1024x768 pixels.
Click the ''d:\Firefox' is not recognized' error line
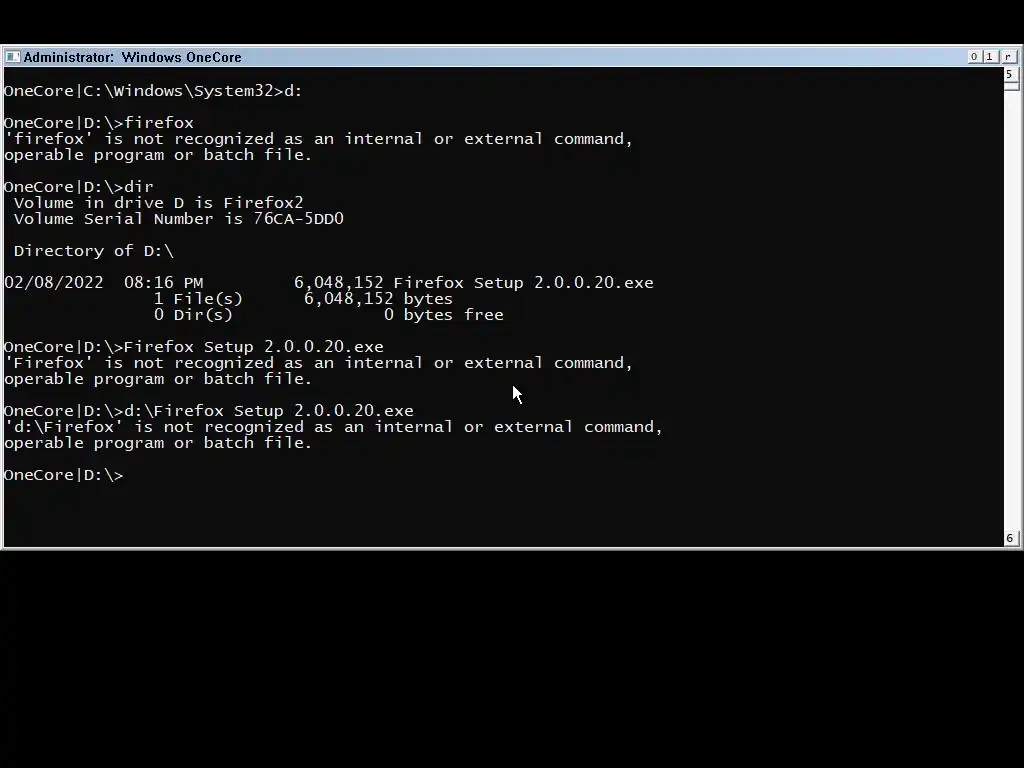[x=333, y=427]
